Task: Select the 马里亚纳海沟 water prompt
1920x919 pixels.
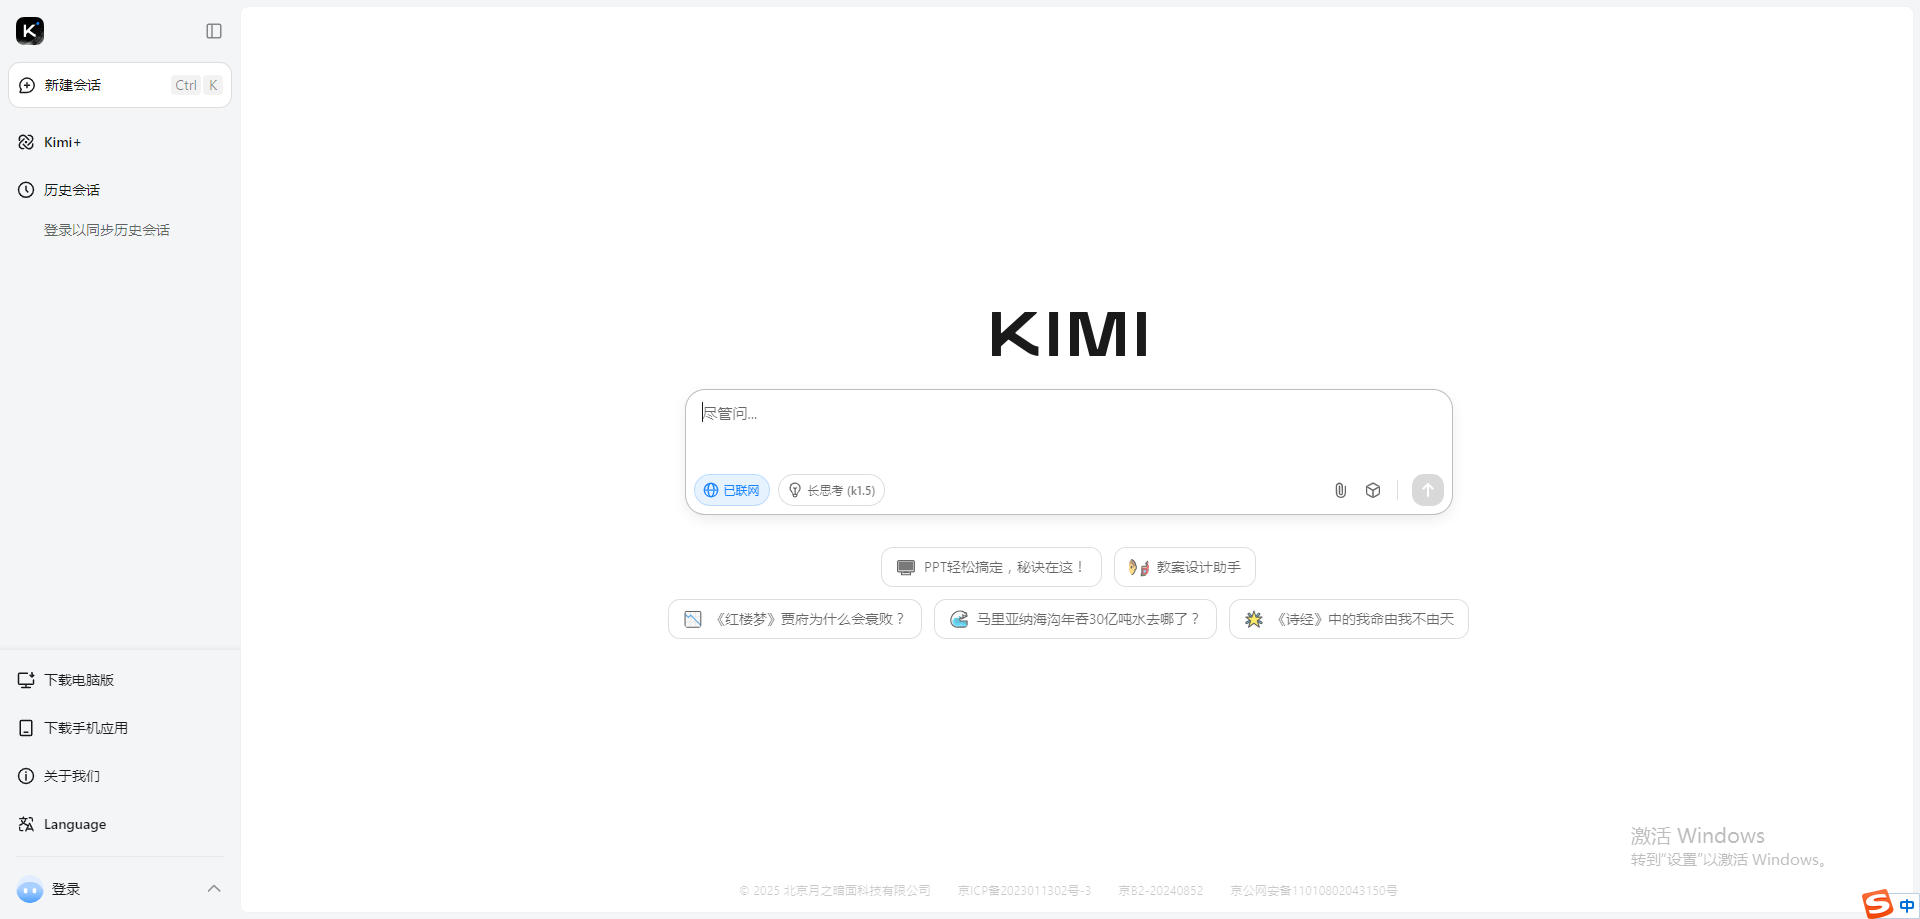Action: (1075, 619)
